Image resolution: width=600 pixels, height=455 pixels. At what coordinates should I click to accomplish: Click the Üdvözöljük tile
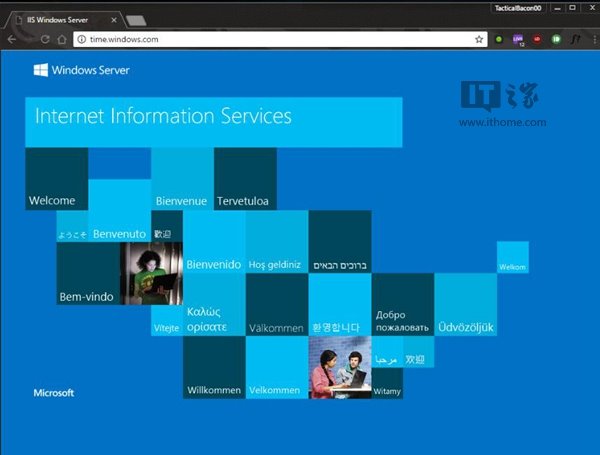(465, 305)
